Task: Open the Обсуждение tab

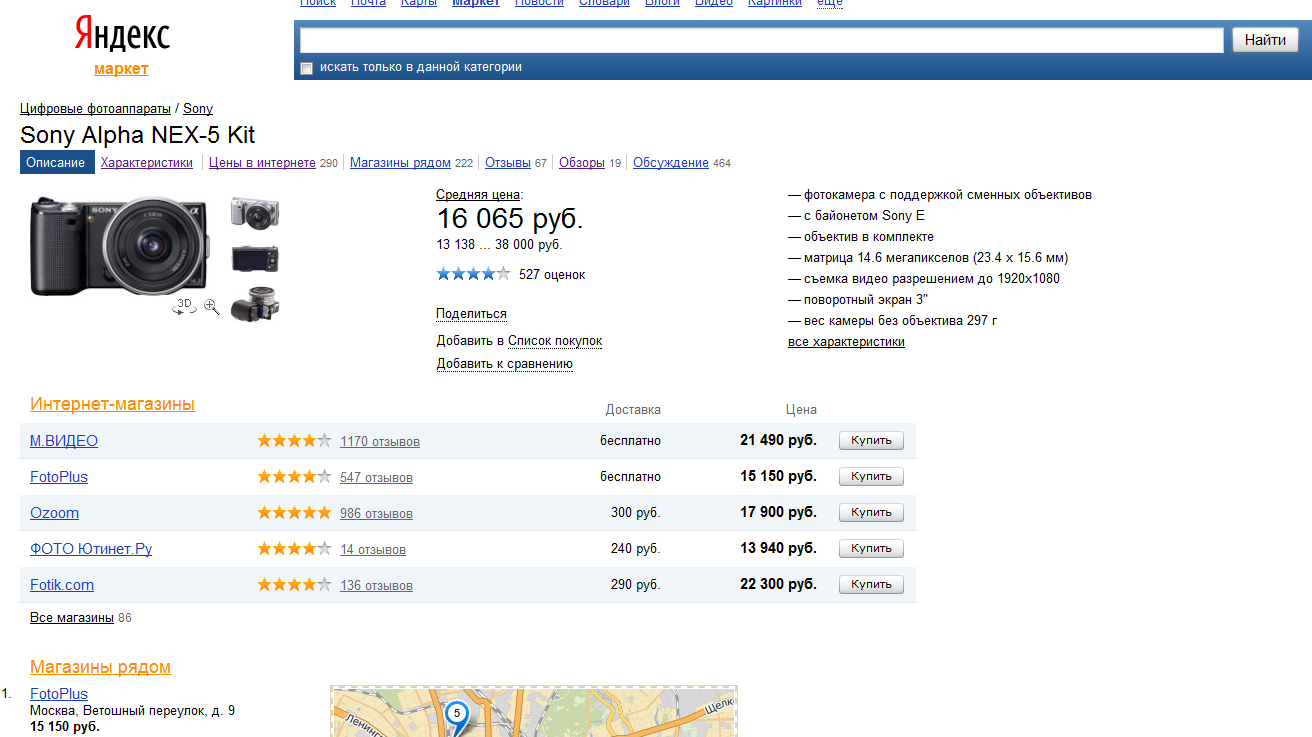Action: click(671, 163)
